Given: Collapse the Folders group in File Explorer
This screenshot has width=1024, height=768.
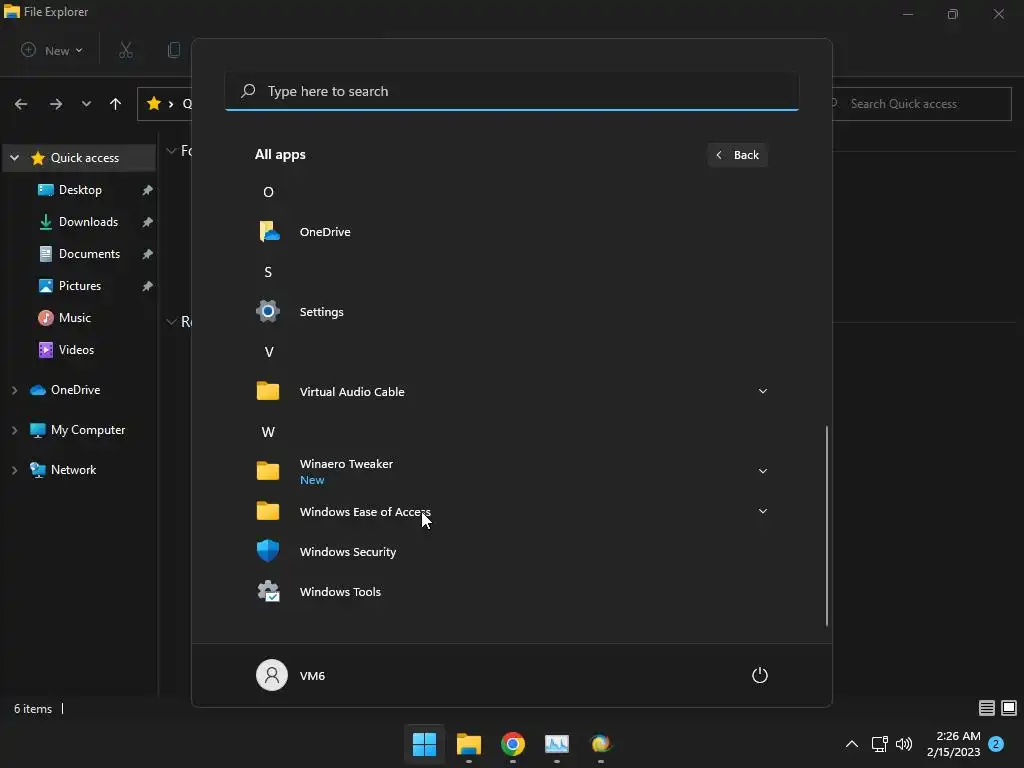Looking at the screenshot, I should [x=171, y=151].
